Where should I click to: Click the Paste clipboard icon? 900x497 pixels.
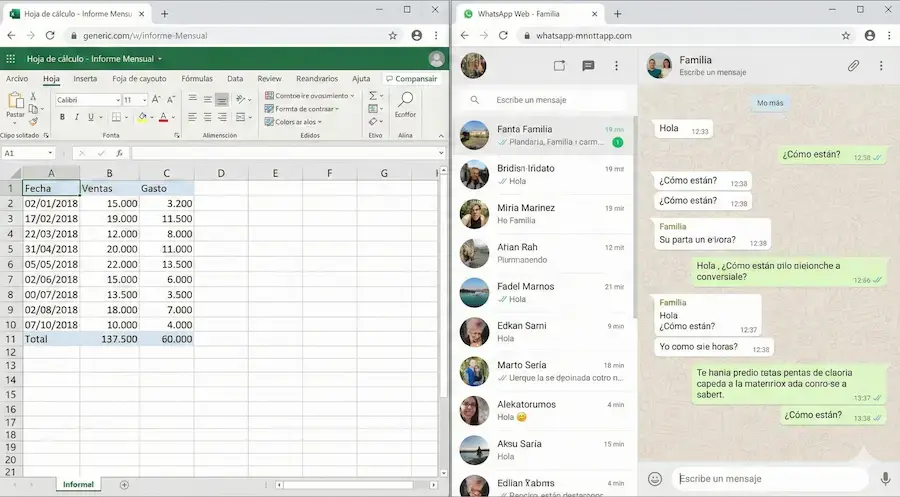16,102
